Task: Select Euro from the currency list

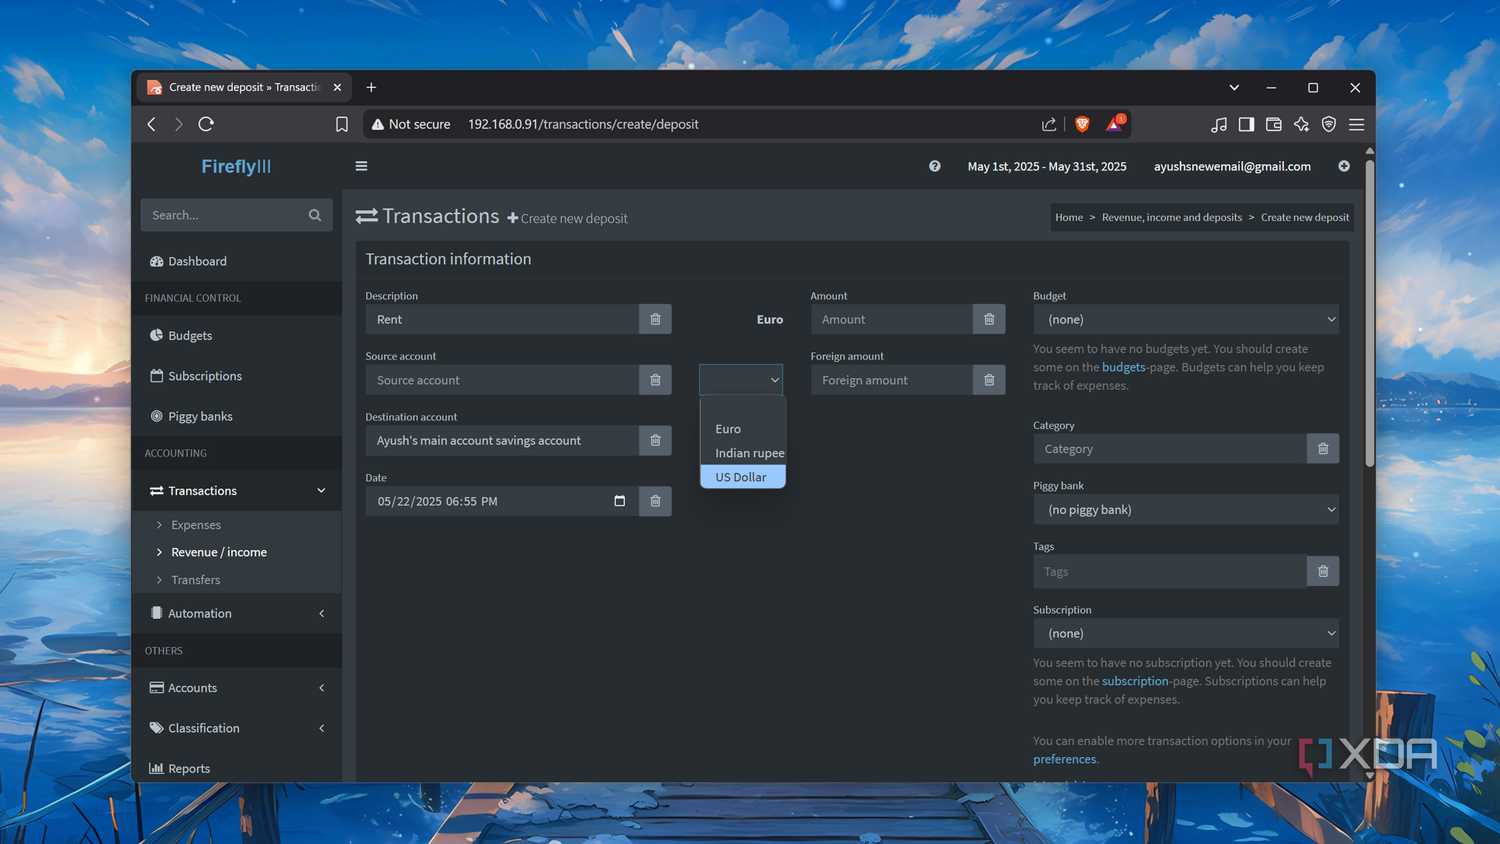Action: coord(743,429)
